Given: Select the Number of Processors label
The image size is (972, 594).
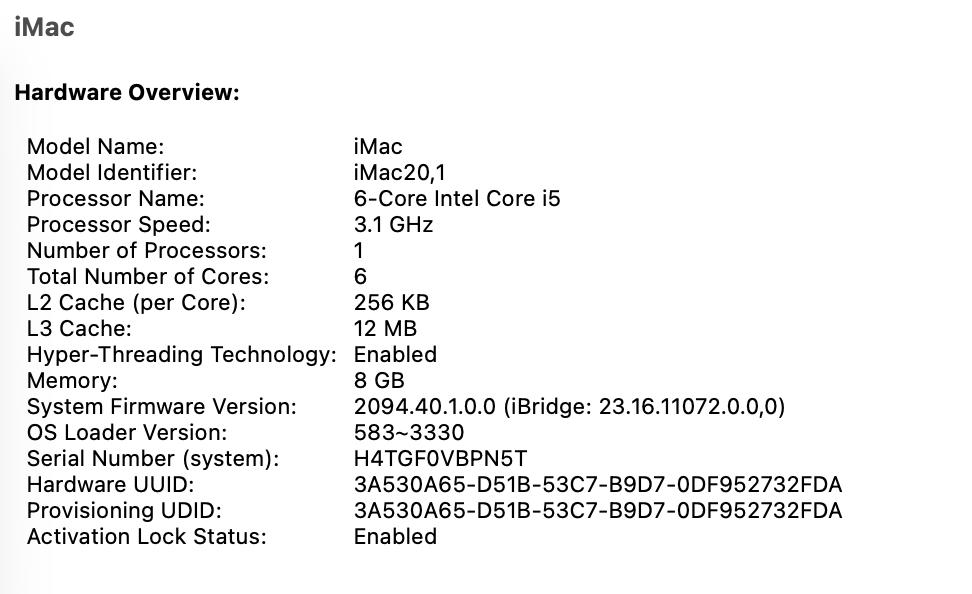Looking at the screenshot, I should point(146,251).
